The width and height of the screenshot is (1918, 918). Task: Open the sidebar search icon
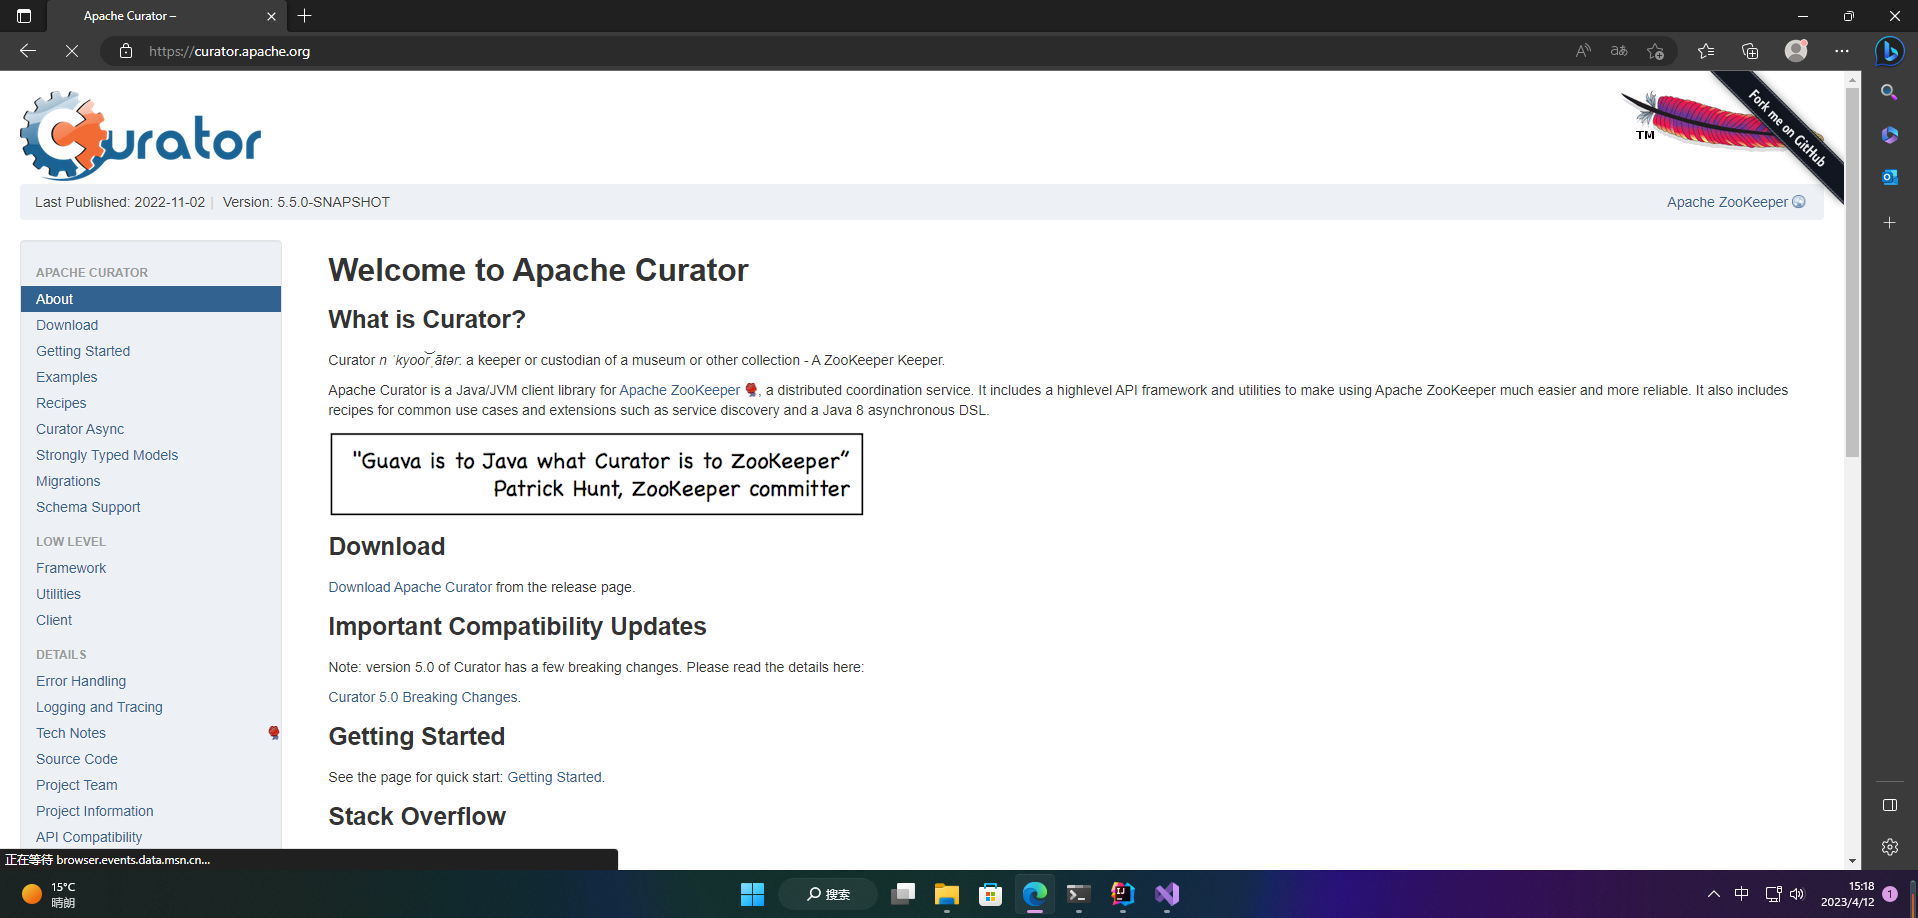(1889, 92)
